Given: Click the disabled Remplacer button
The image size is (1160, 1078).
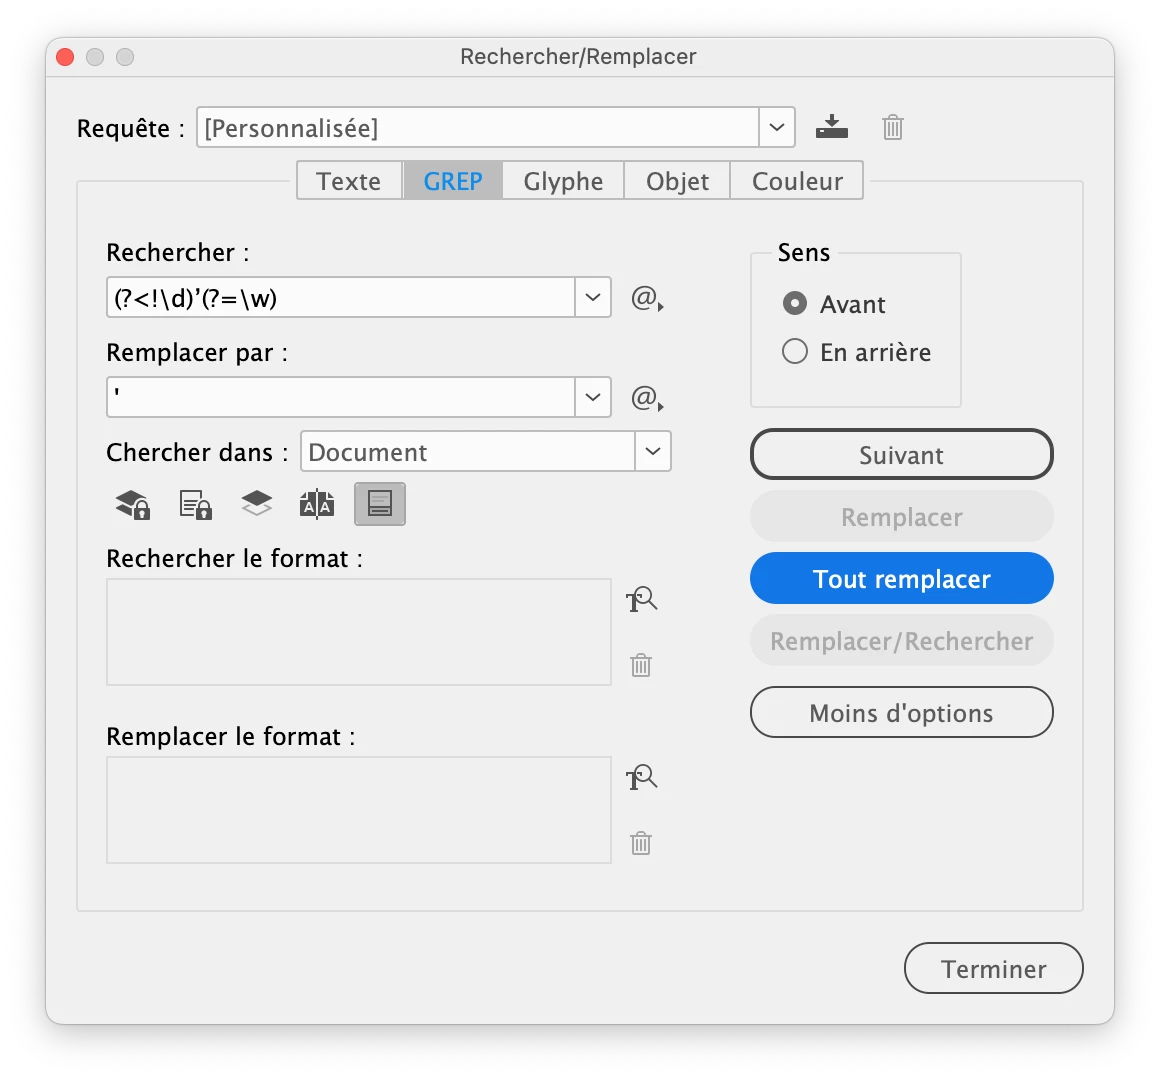Looking at the screenshot, I should [x=901, y=516].
